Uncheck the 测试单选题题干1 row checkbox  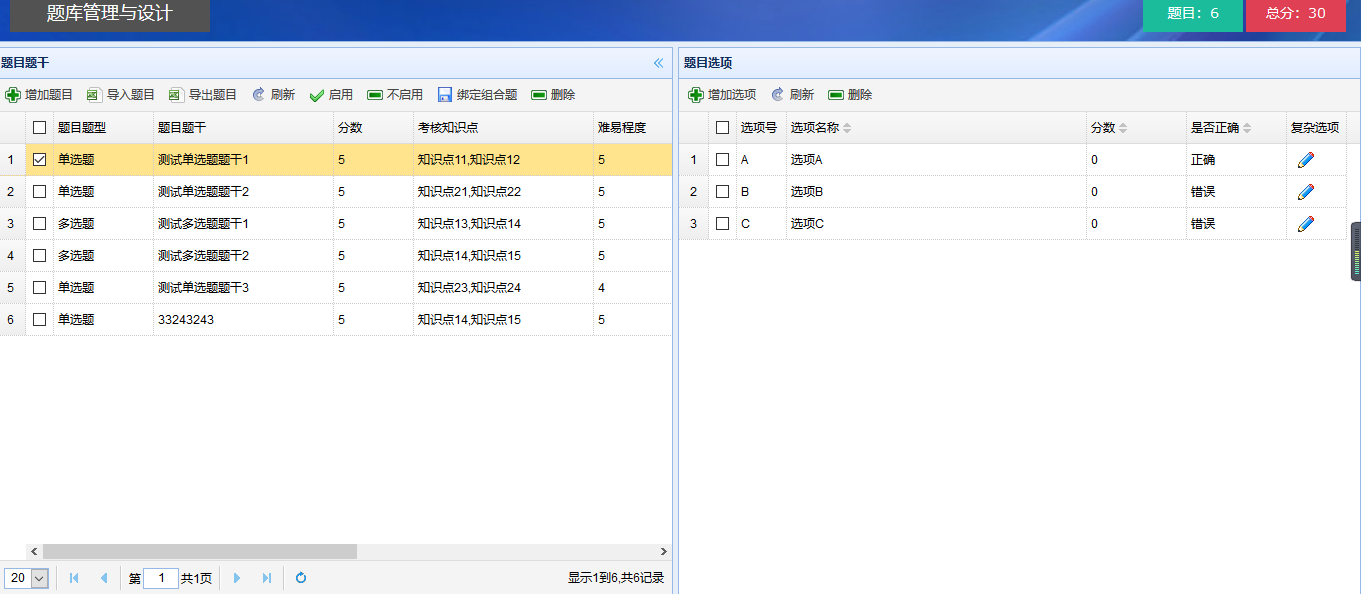tap(40, 160)
